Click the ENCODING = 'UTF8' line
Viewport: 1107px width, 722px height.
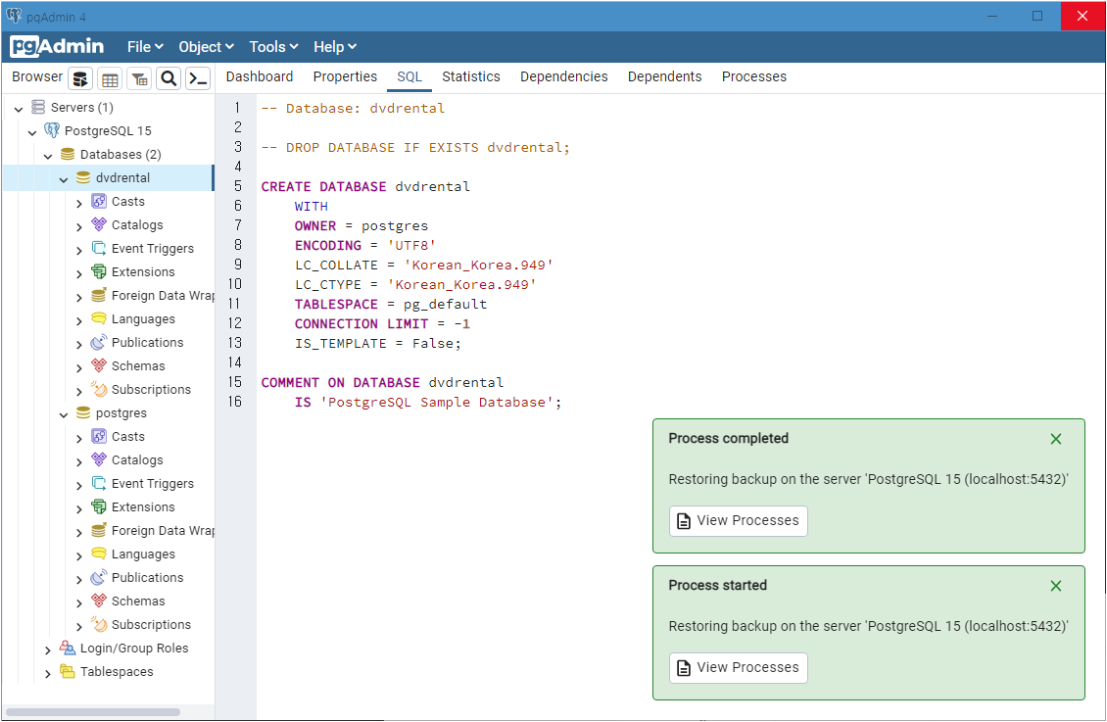(365, 246)
